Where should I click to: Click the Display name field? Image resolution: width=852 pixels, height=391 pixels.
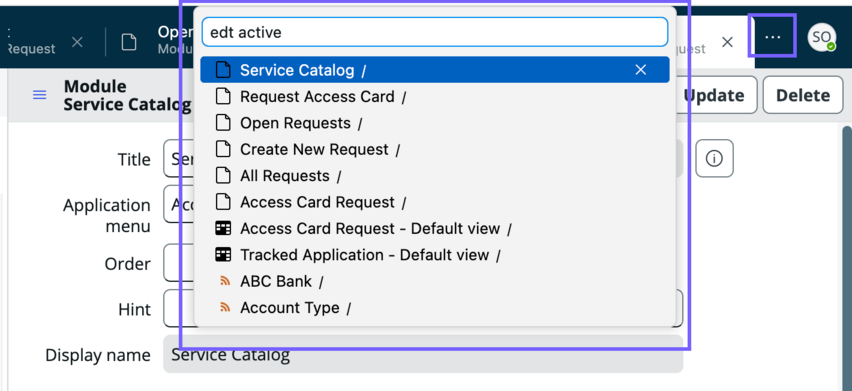point(423,354)
